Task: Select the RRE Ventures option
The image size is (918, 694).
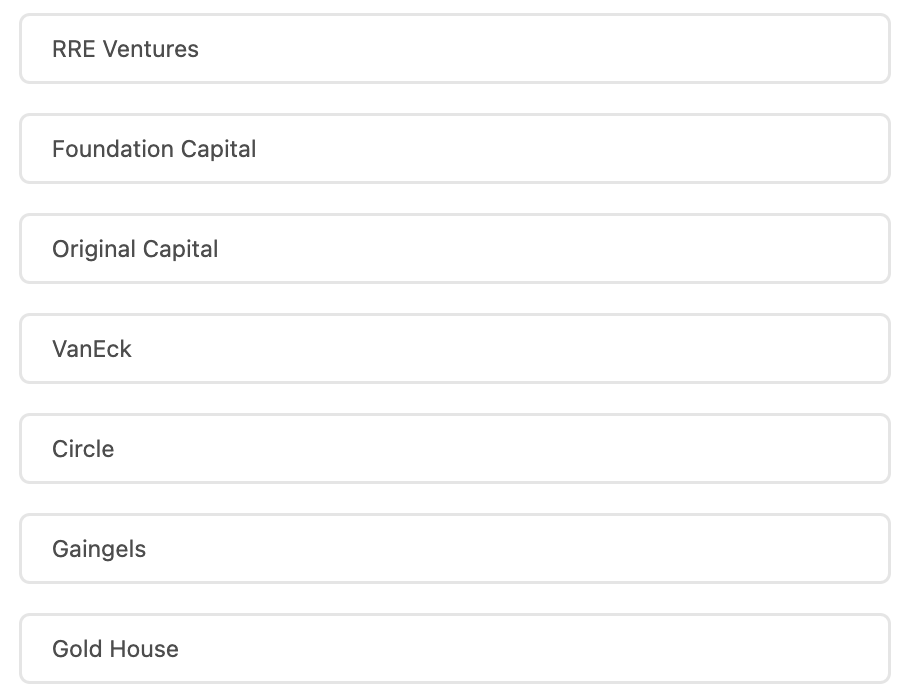Action: click(x=455, y=49)
